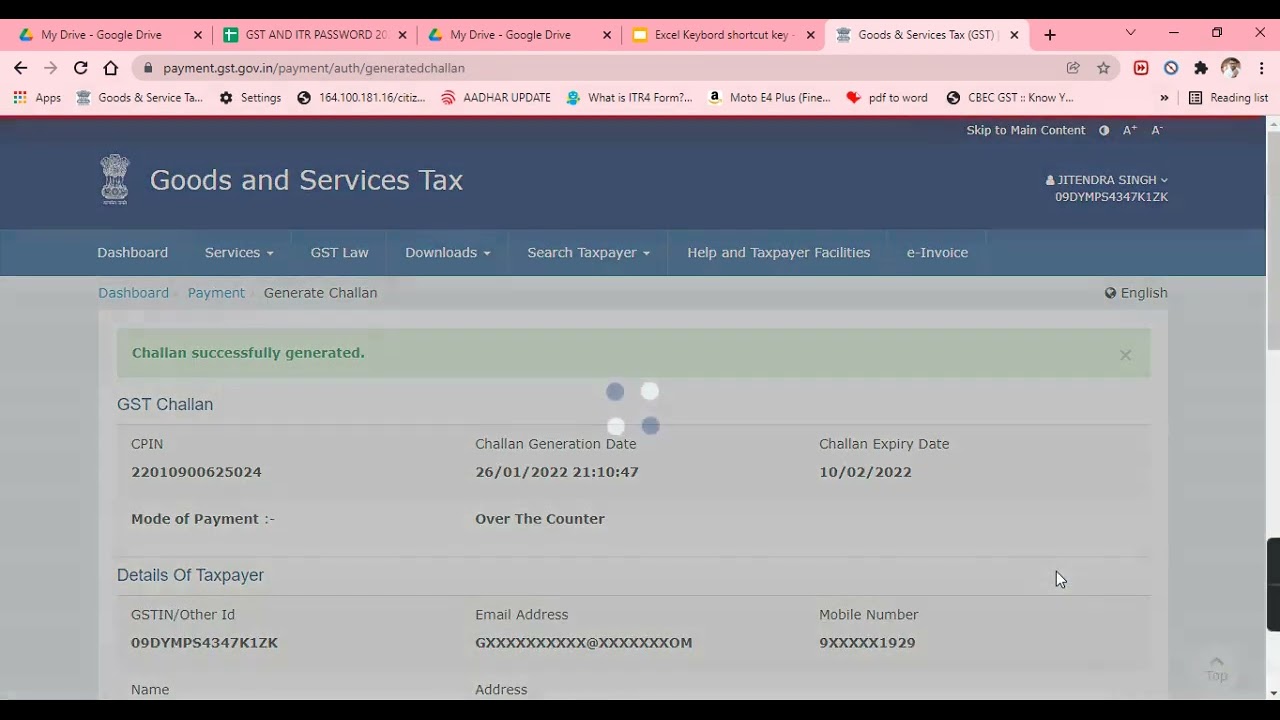Image resolution: width=1280 pixels, height=720 pixels.
Task: Close Goods & Services Tax tab
Action: click(1014, 34)
